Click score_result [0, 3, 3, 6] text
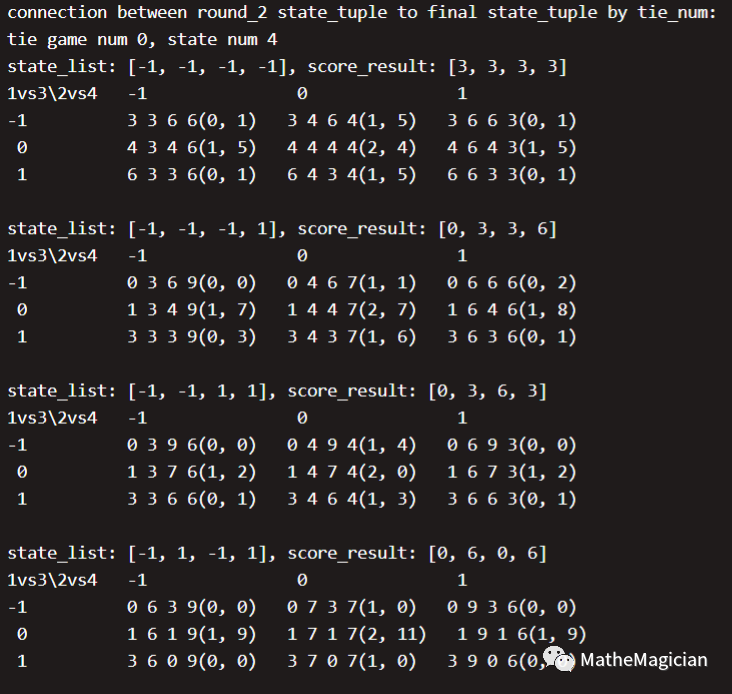Image resolution: width=732 pixels, height=694 pixels. tap(427, 229)
